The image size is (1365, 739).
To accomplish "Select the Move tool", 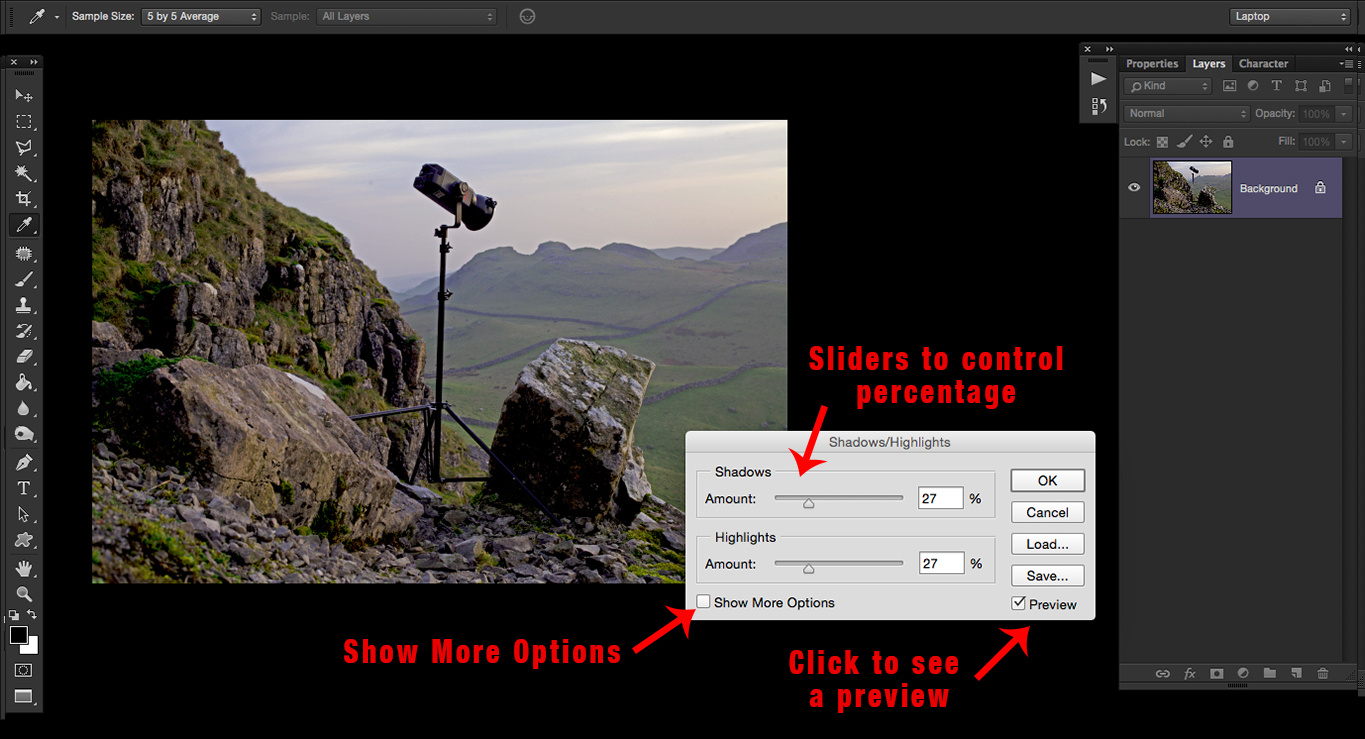I will (x=24, y=96).
